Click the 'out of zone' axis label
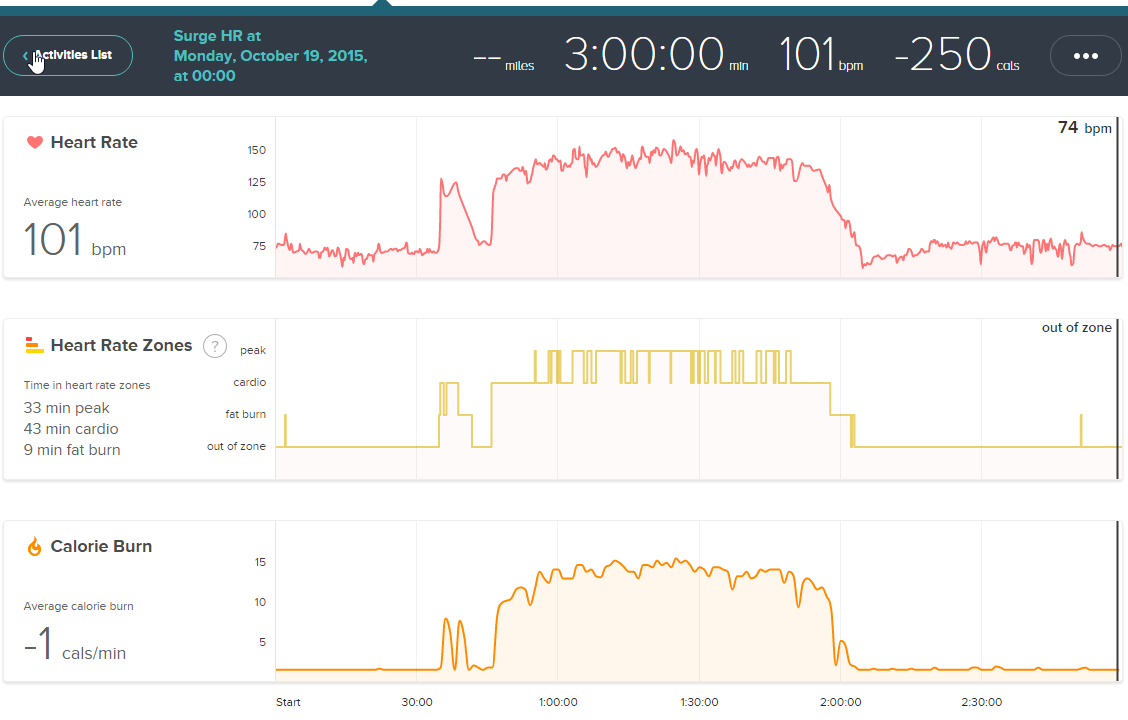1128x720 pixels. tap(236, 446)
